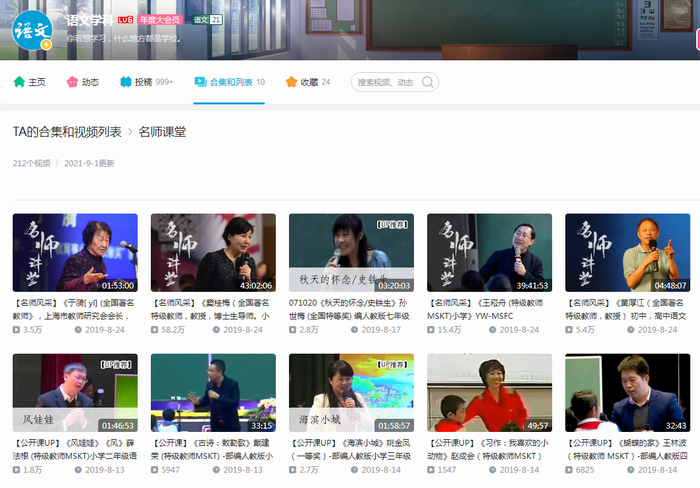Open the 39:41:53 duration video thumbnail
700x488 pixels.
click(x=489, y=252)
